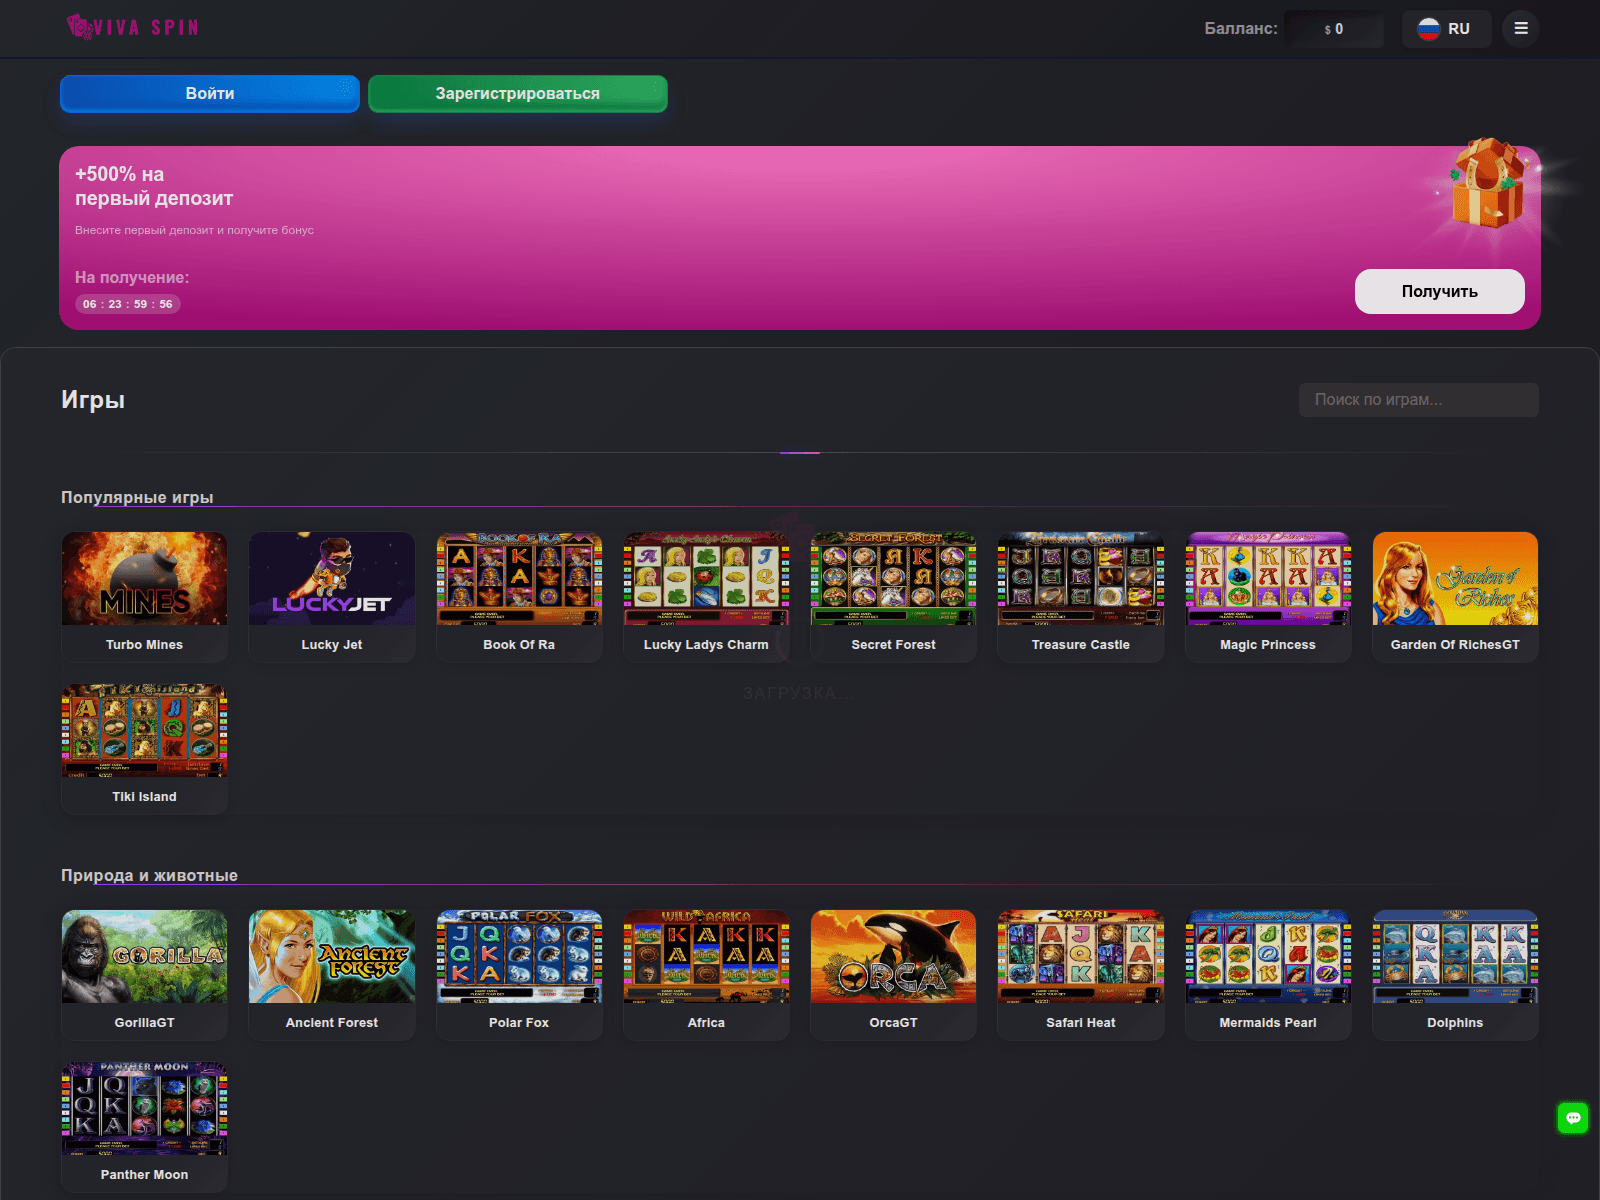The width and height of the screenshot is (1600, 1200).
Task: Launch Treasure Castle game thumbnail
Action: click(x=1081, y=579)
